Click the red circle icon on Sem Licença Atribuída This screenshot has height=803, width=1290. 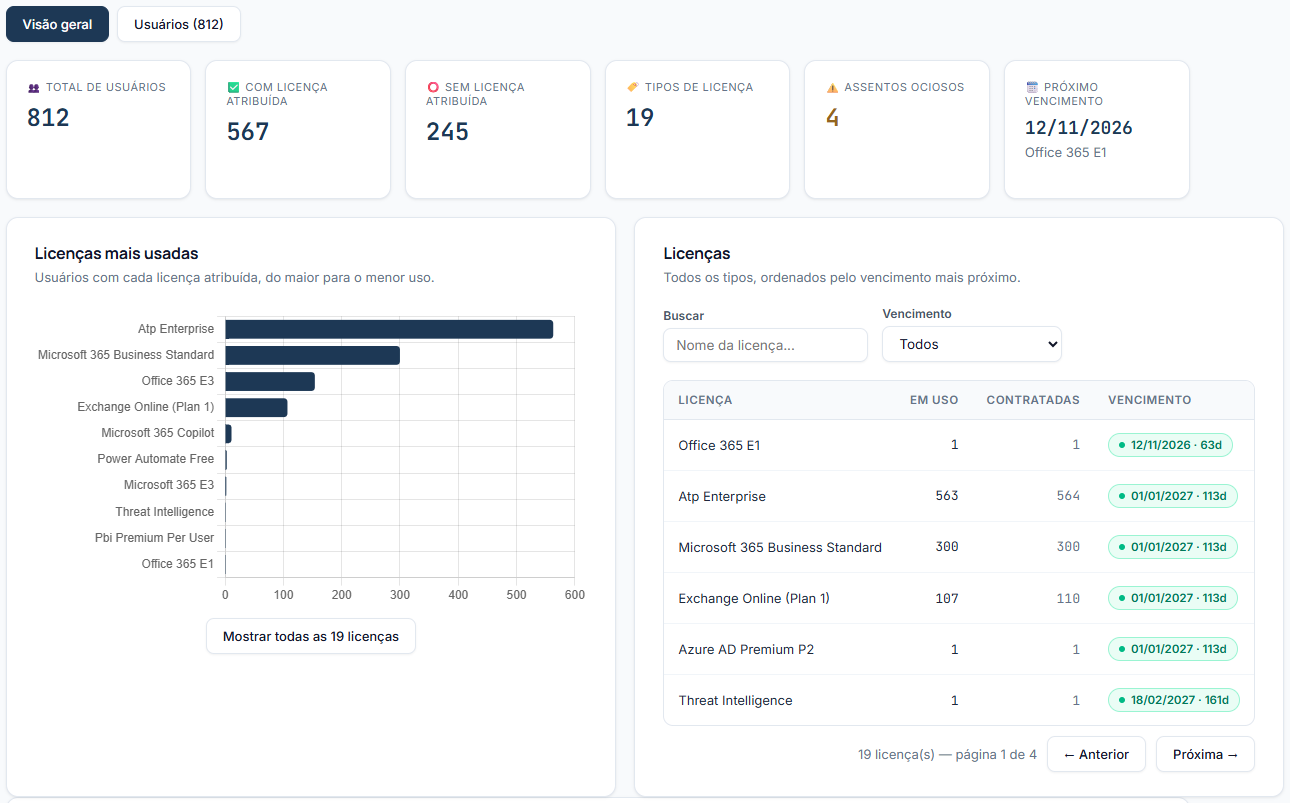click(433, 88)
